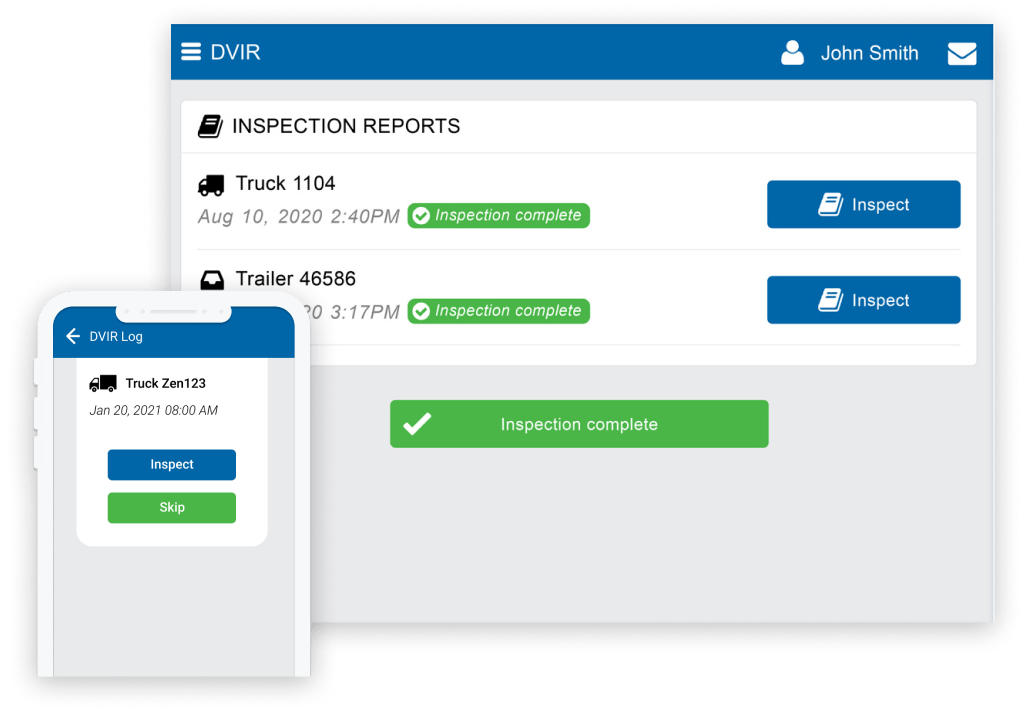The width and height of the screenshot is (1025, 713).
Task: Click the Truck 1104 truck icon
Action: point(210,186)
